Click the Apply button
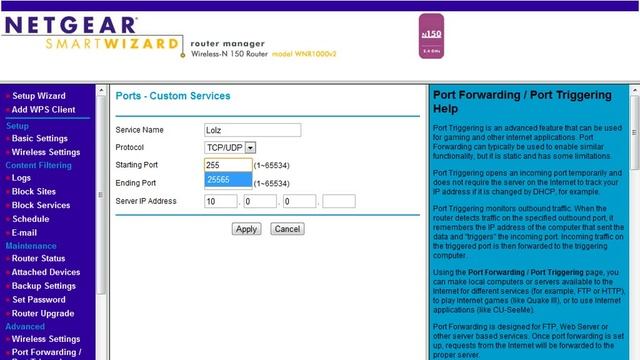640x360 pixels. point(247,229)
